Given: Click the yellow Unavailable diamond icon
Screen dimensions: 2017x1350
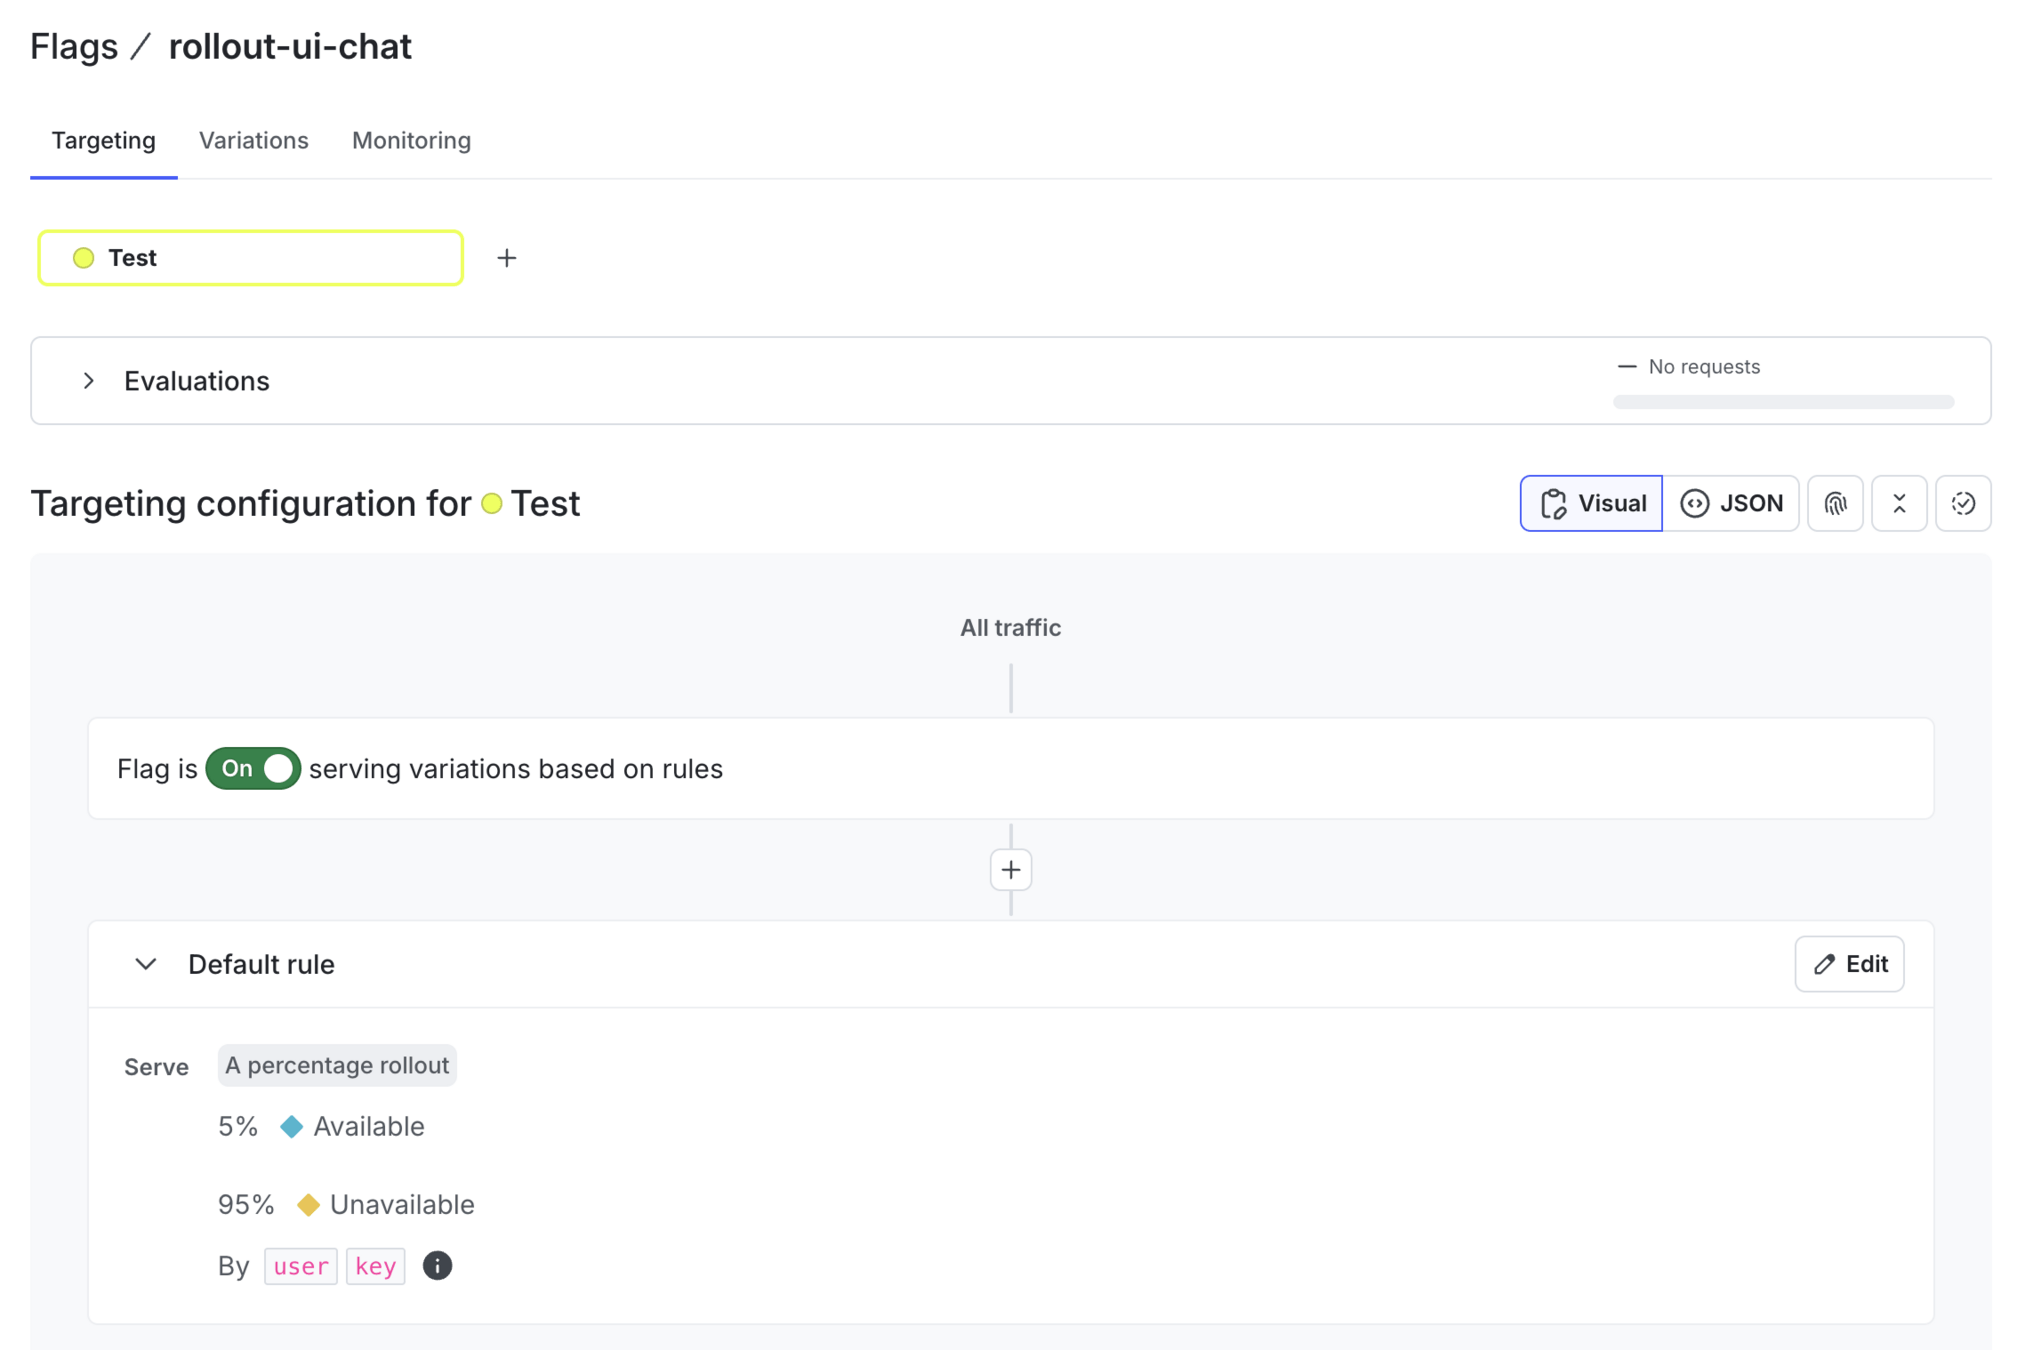Looking at the screenshot, I should (x=308, y=1204).
